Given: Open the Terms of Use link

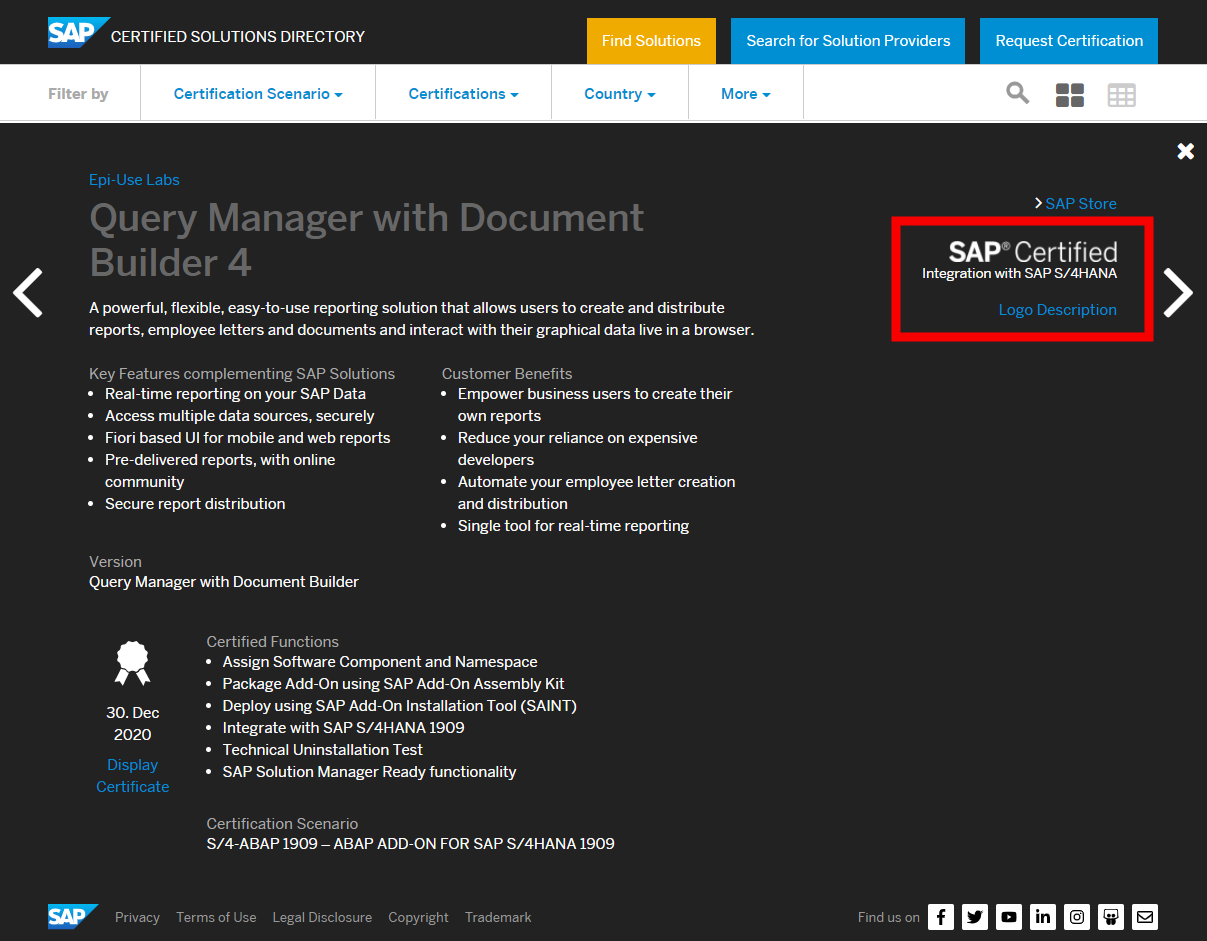Looking at the screenshot, I should click(216, 917).
